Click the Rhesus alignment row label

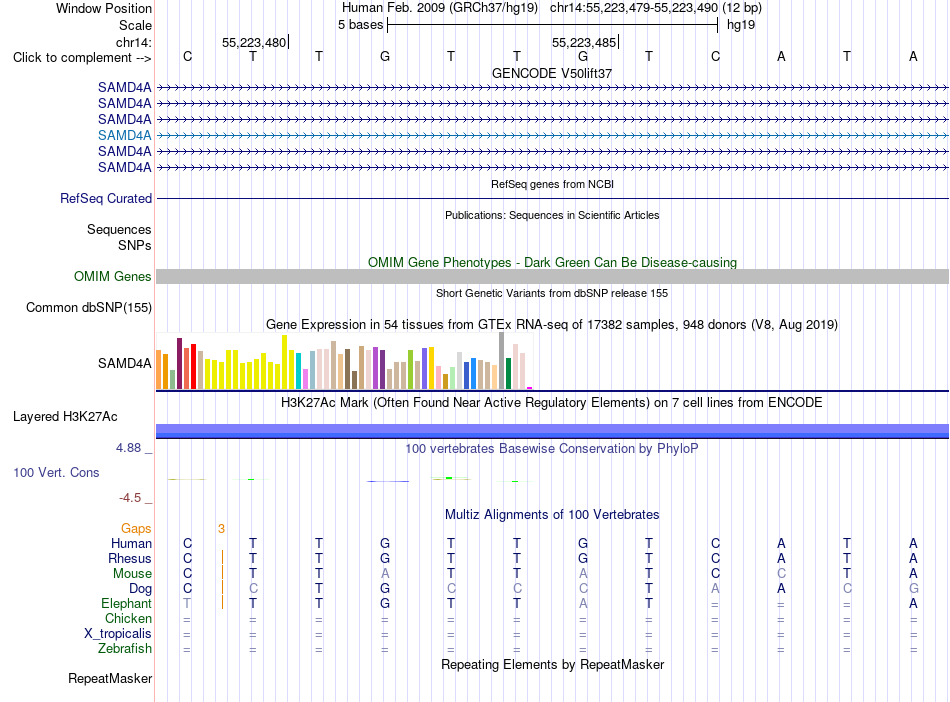(x=130, y=558)
